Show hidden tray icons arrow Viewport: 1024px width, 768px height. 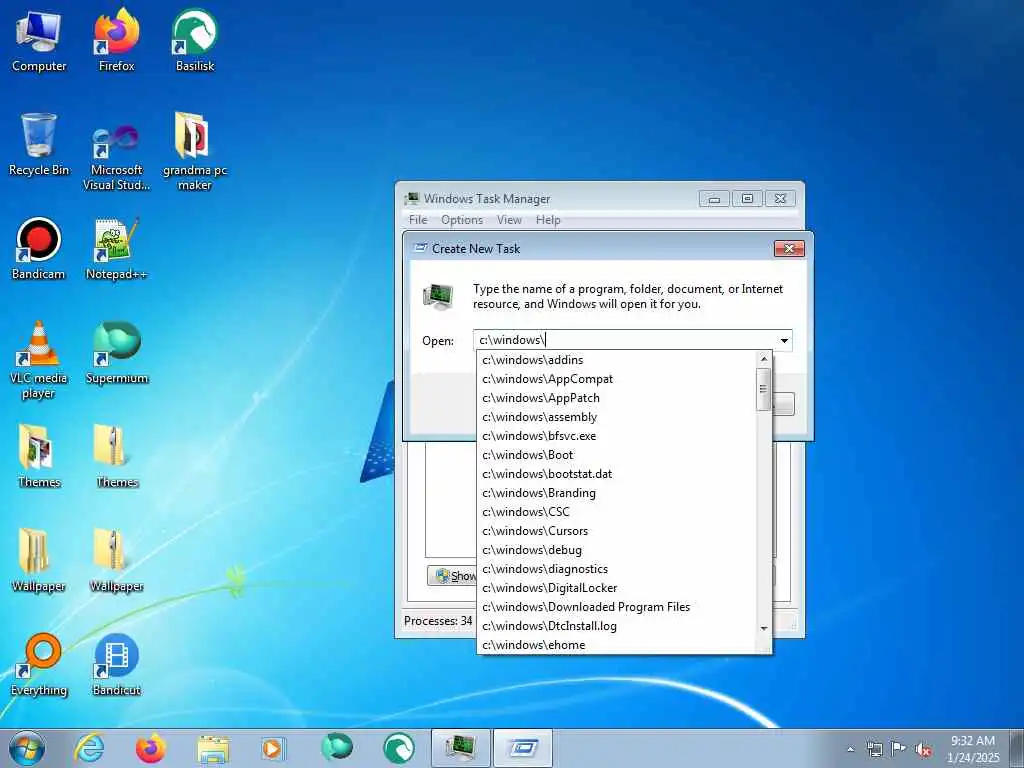click(850, 749)
